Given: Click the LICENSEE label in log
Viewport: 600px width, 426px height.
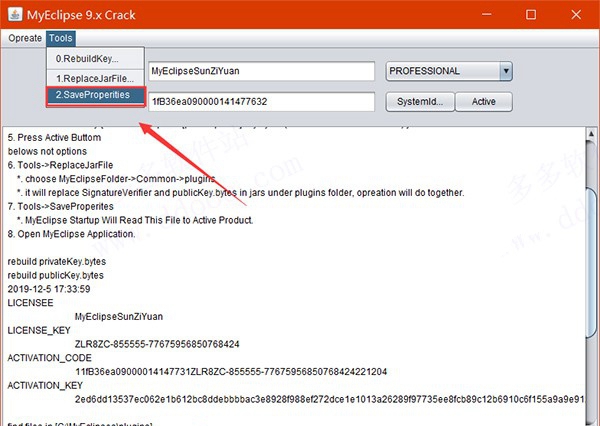Looking at the screenshot, I should click(30, 303).
